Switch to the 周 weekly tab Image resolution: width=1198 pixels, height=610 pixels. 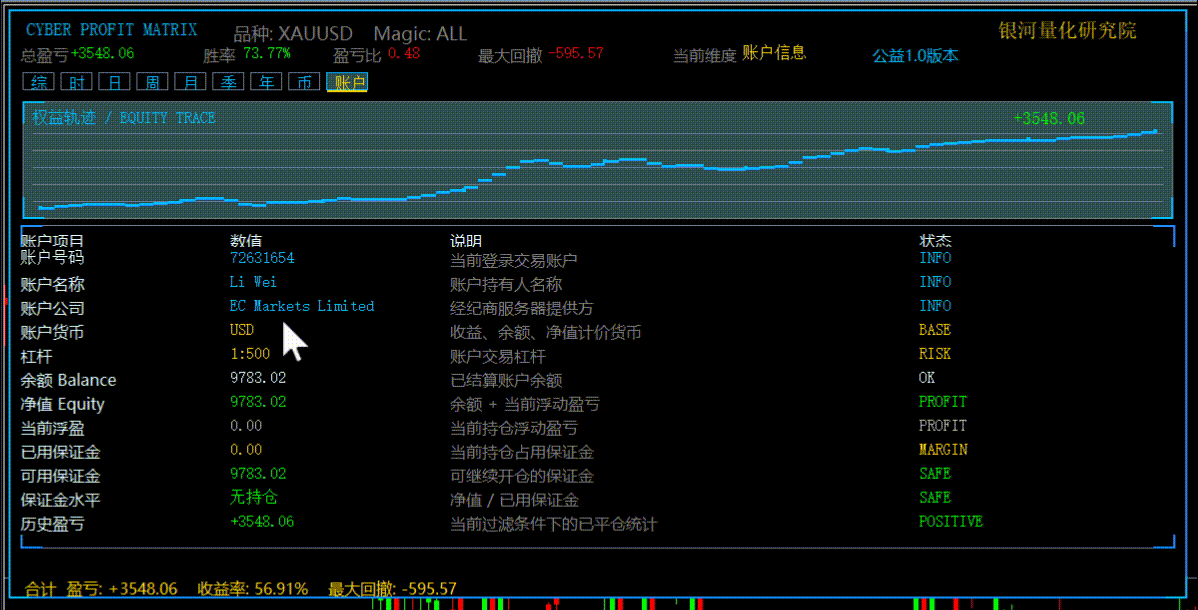pyautogui.click(x=152, y=82)
